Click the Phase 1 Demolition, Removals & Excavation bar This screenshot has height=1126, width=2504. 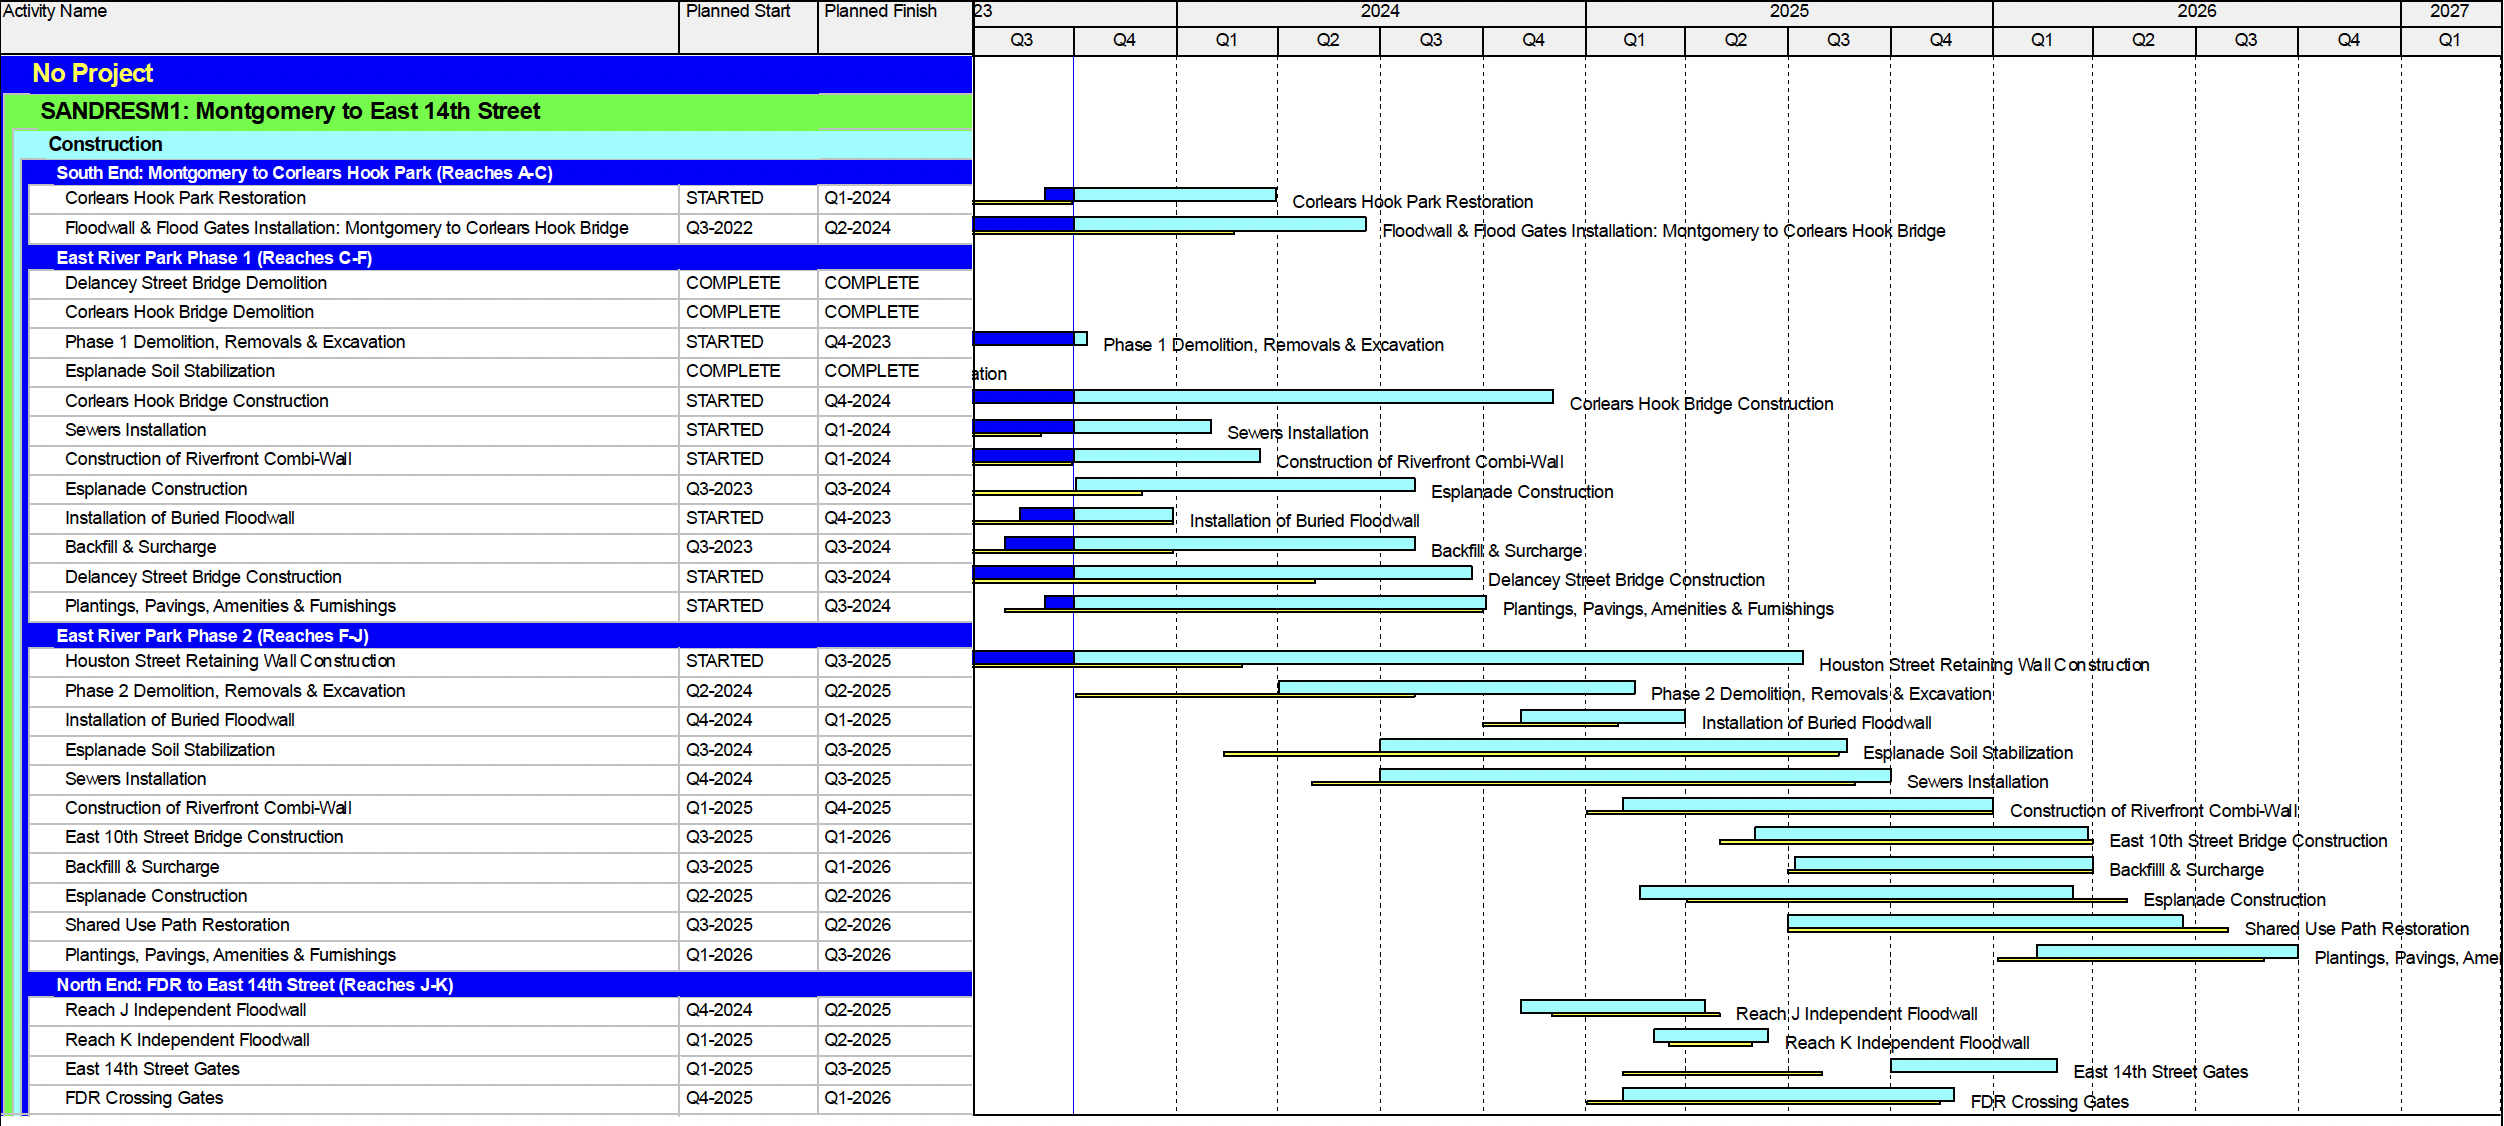click(x=1030, y=338)
